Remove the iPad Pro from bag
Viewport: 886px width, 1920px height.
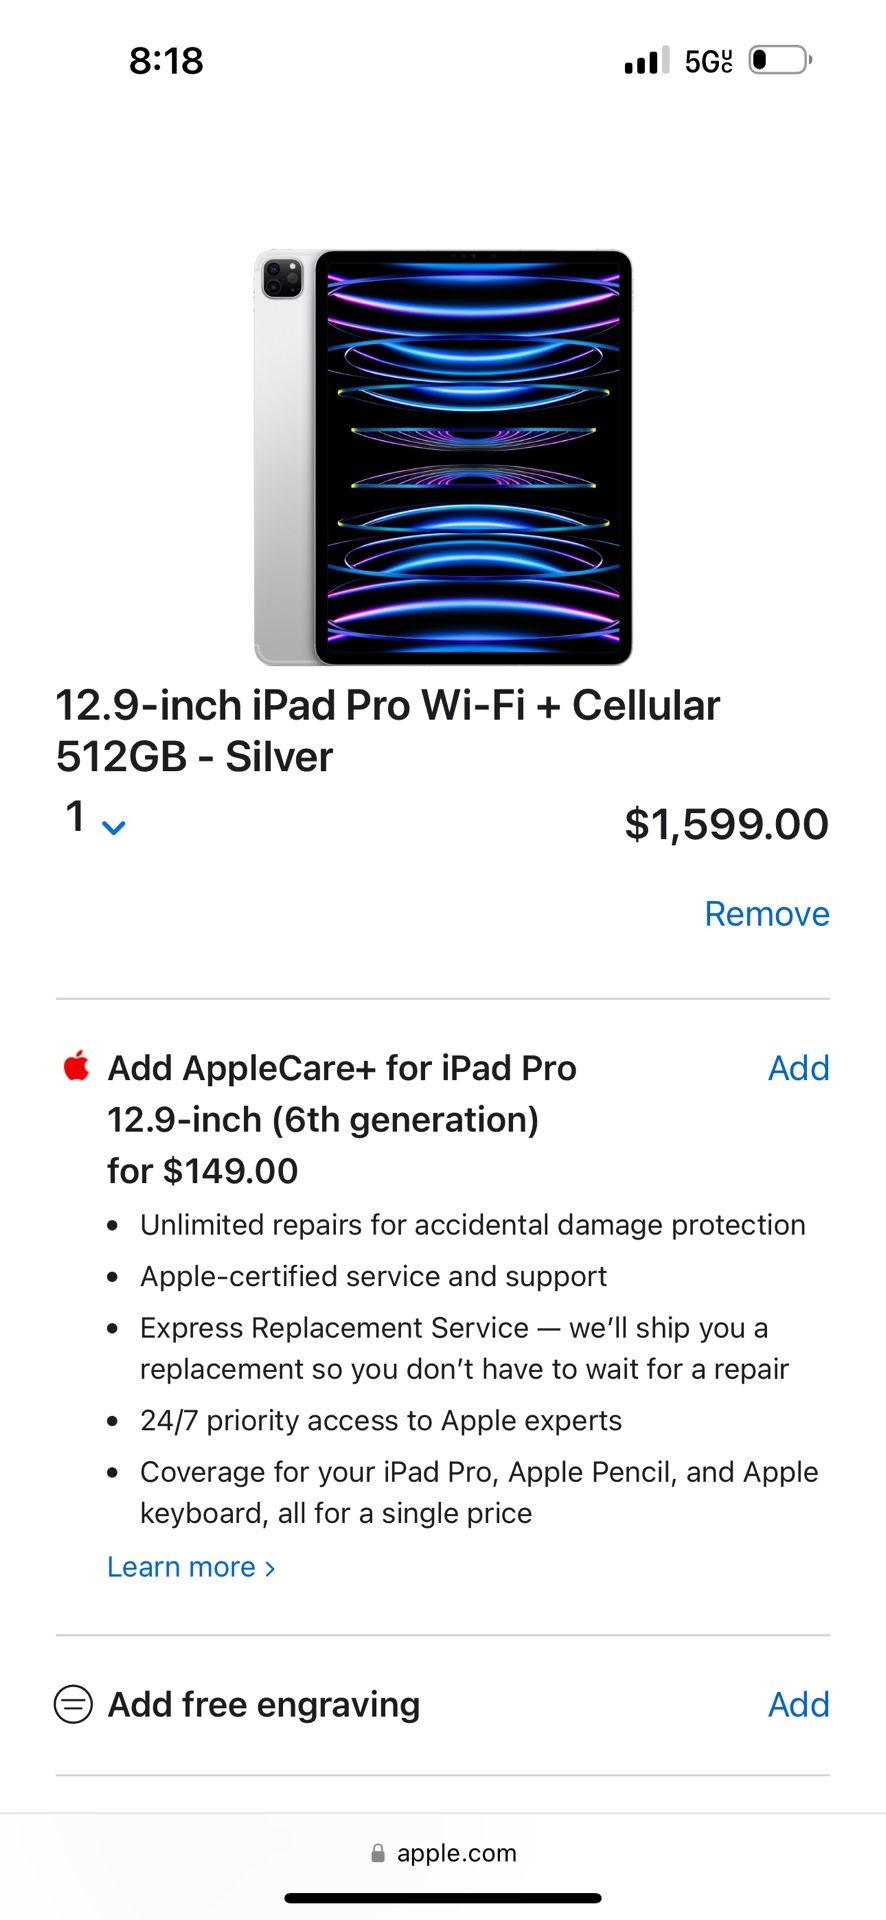coord(766,914)
